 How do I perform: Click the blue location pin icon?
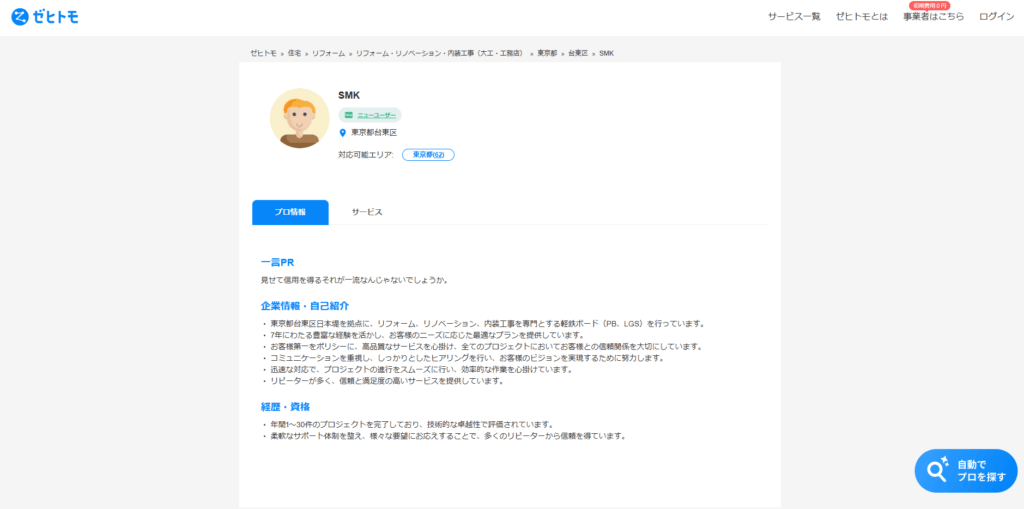(343, 133)
